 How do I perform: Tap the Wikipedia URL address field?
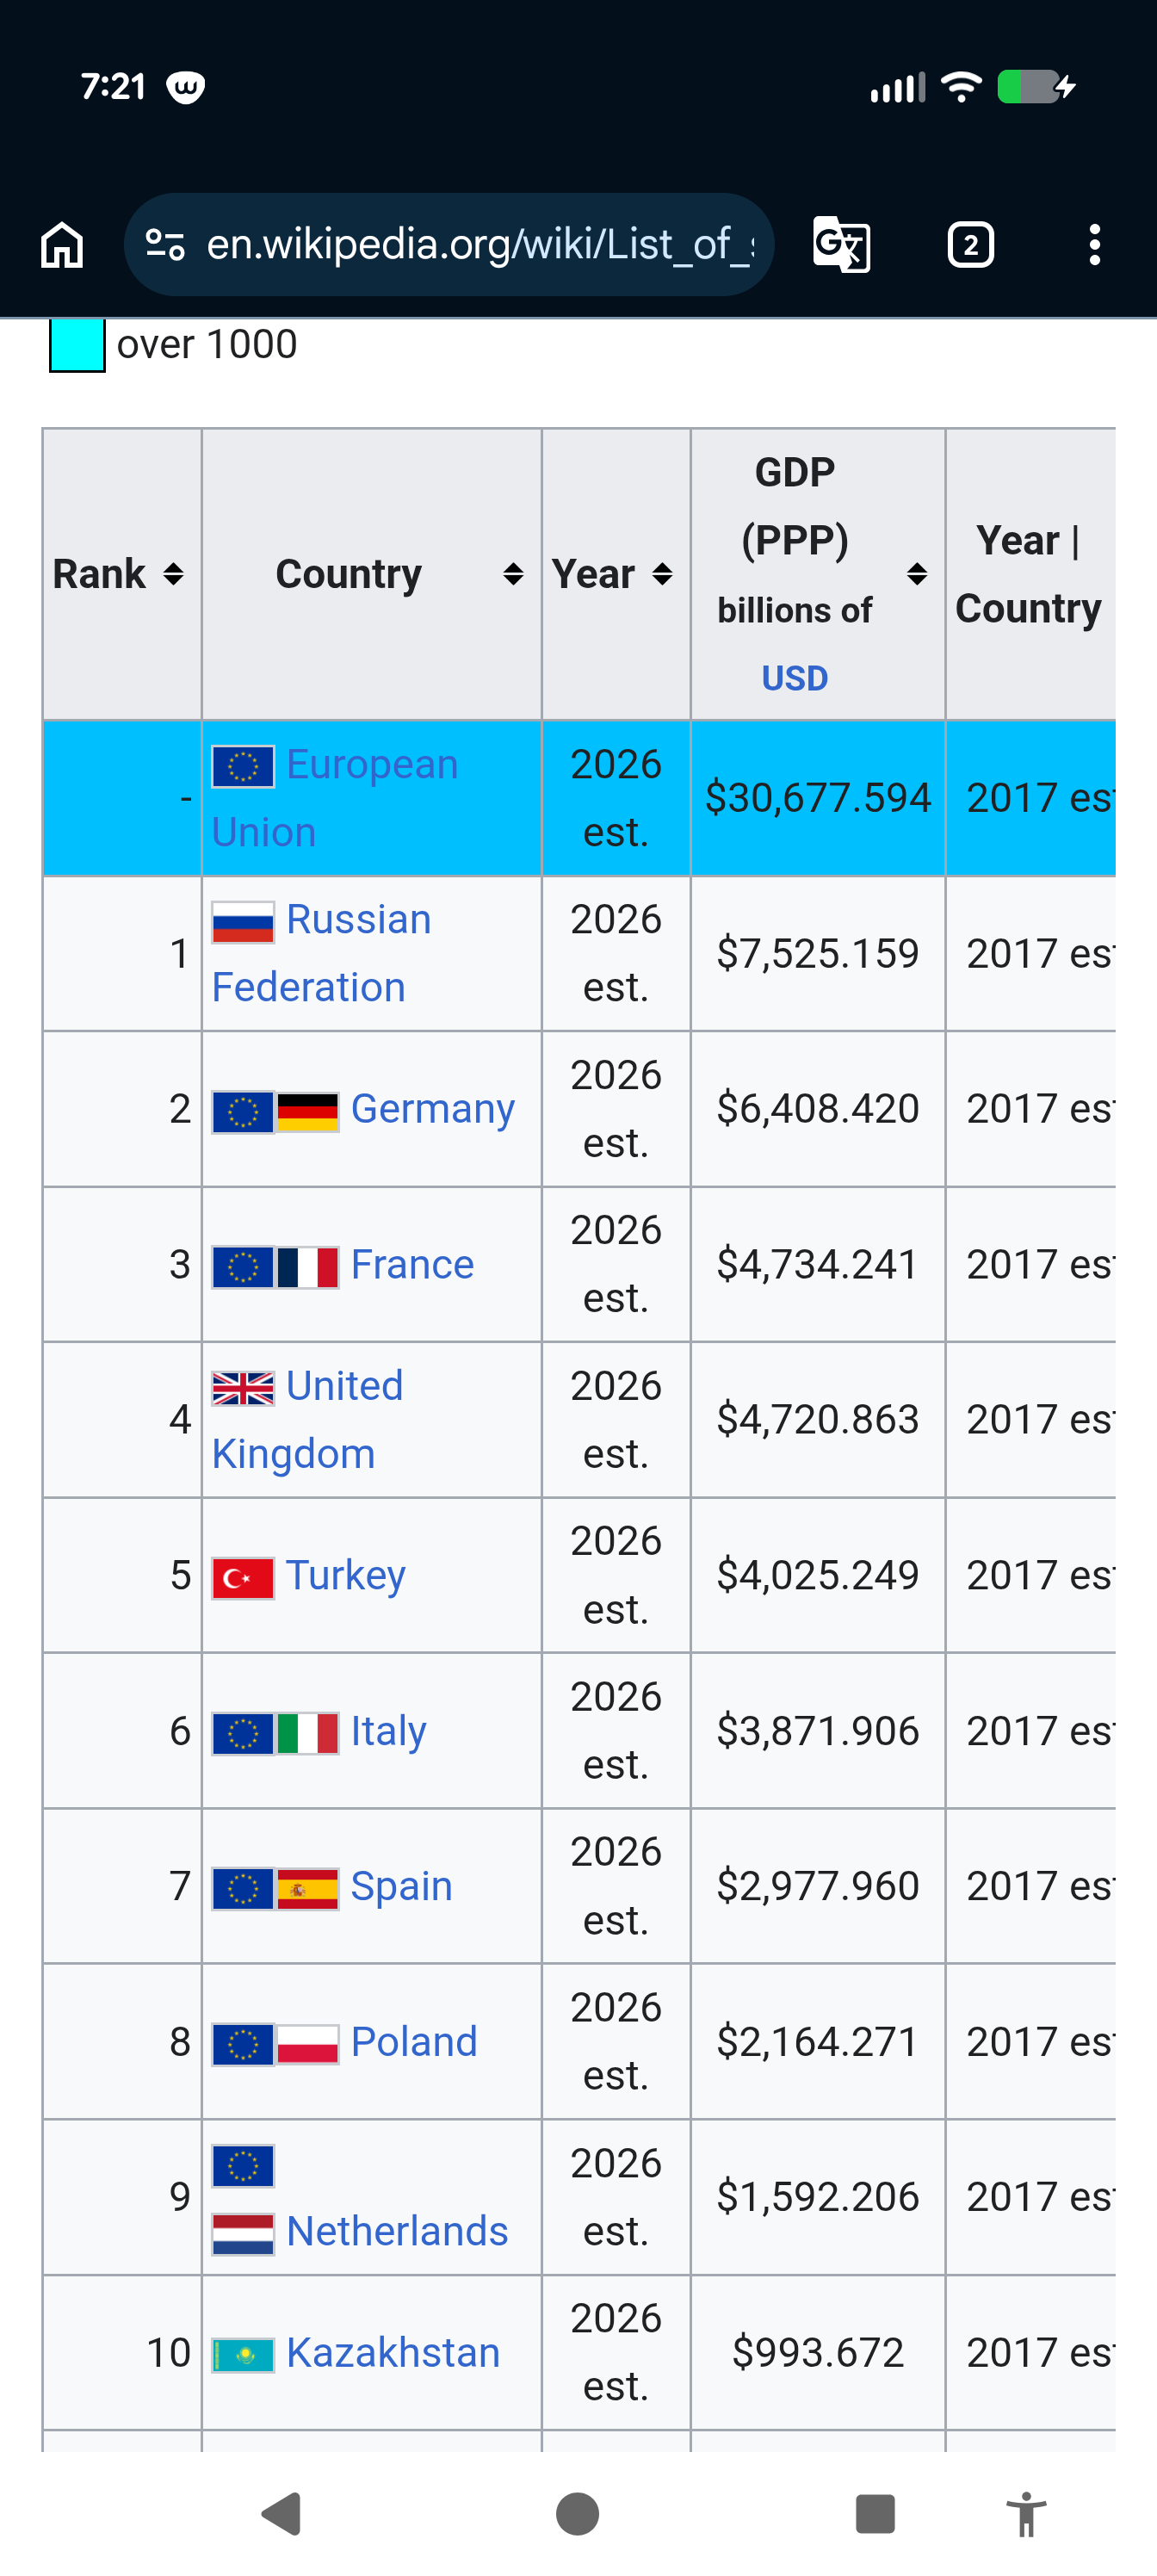coord(449,244)
